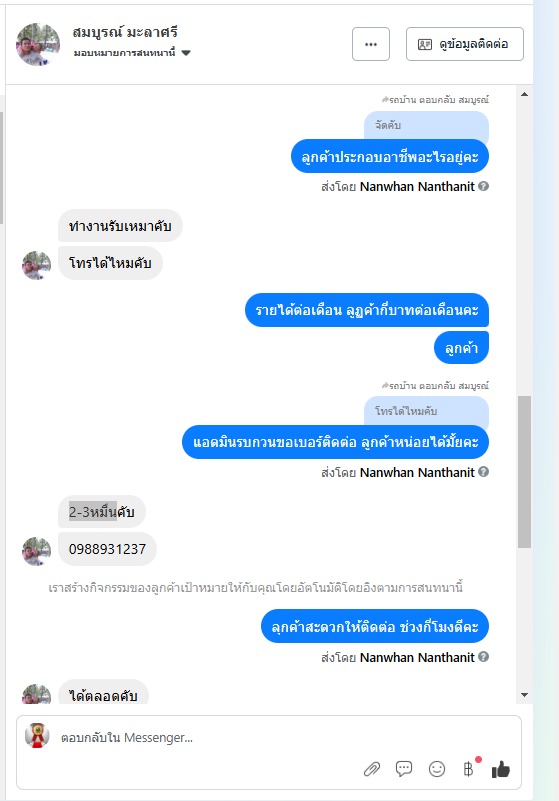Click the scrollbar up arrow
This screenshot has height=801, width=559.
(524, 95)
